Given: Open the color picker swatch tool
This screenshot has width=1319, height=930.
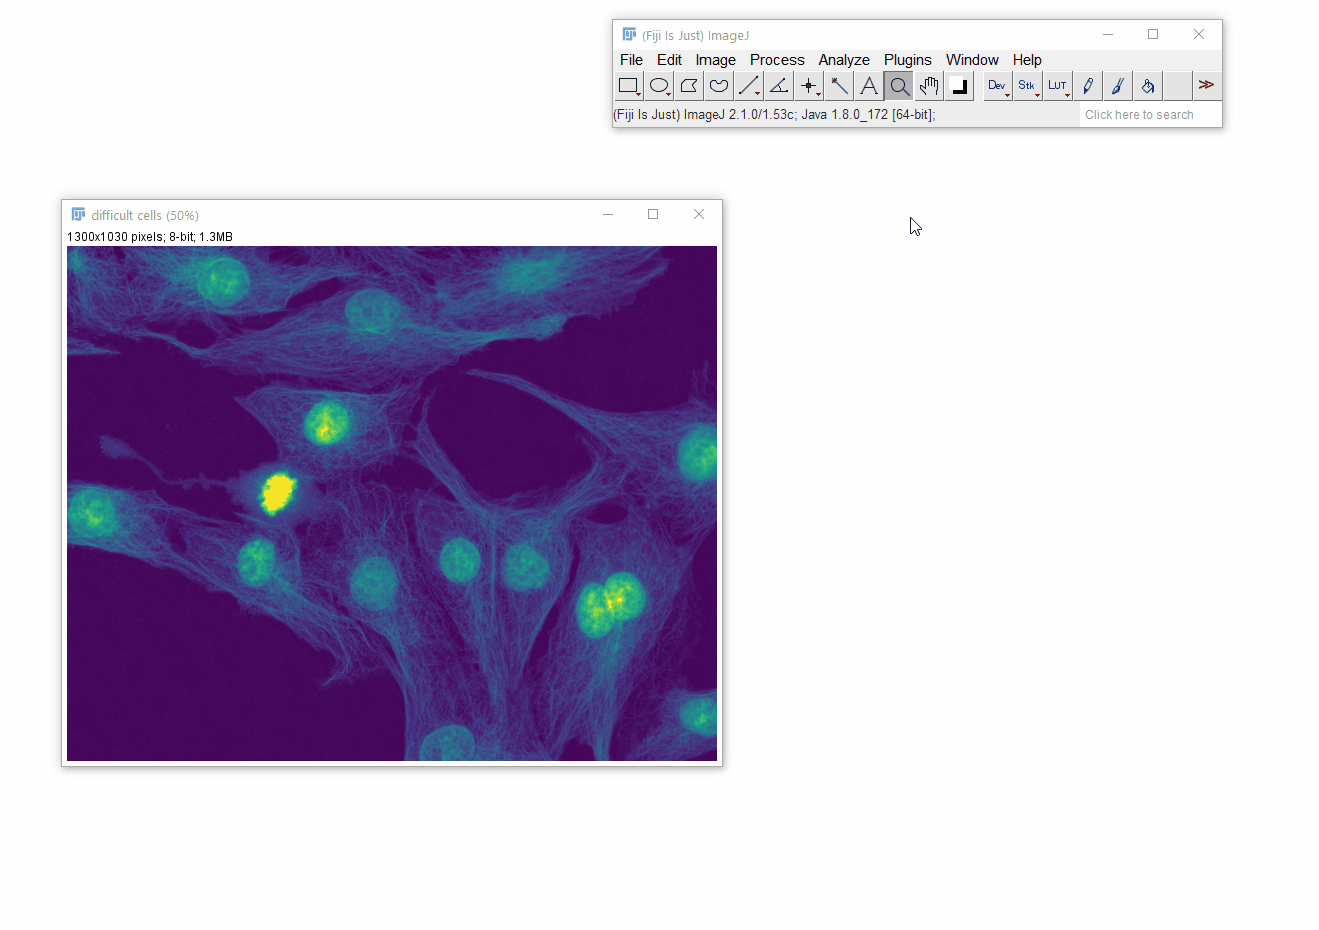Looking at the screenshot, I should tap(959, 86).
